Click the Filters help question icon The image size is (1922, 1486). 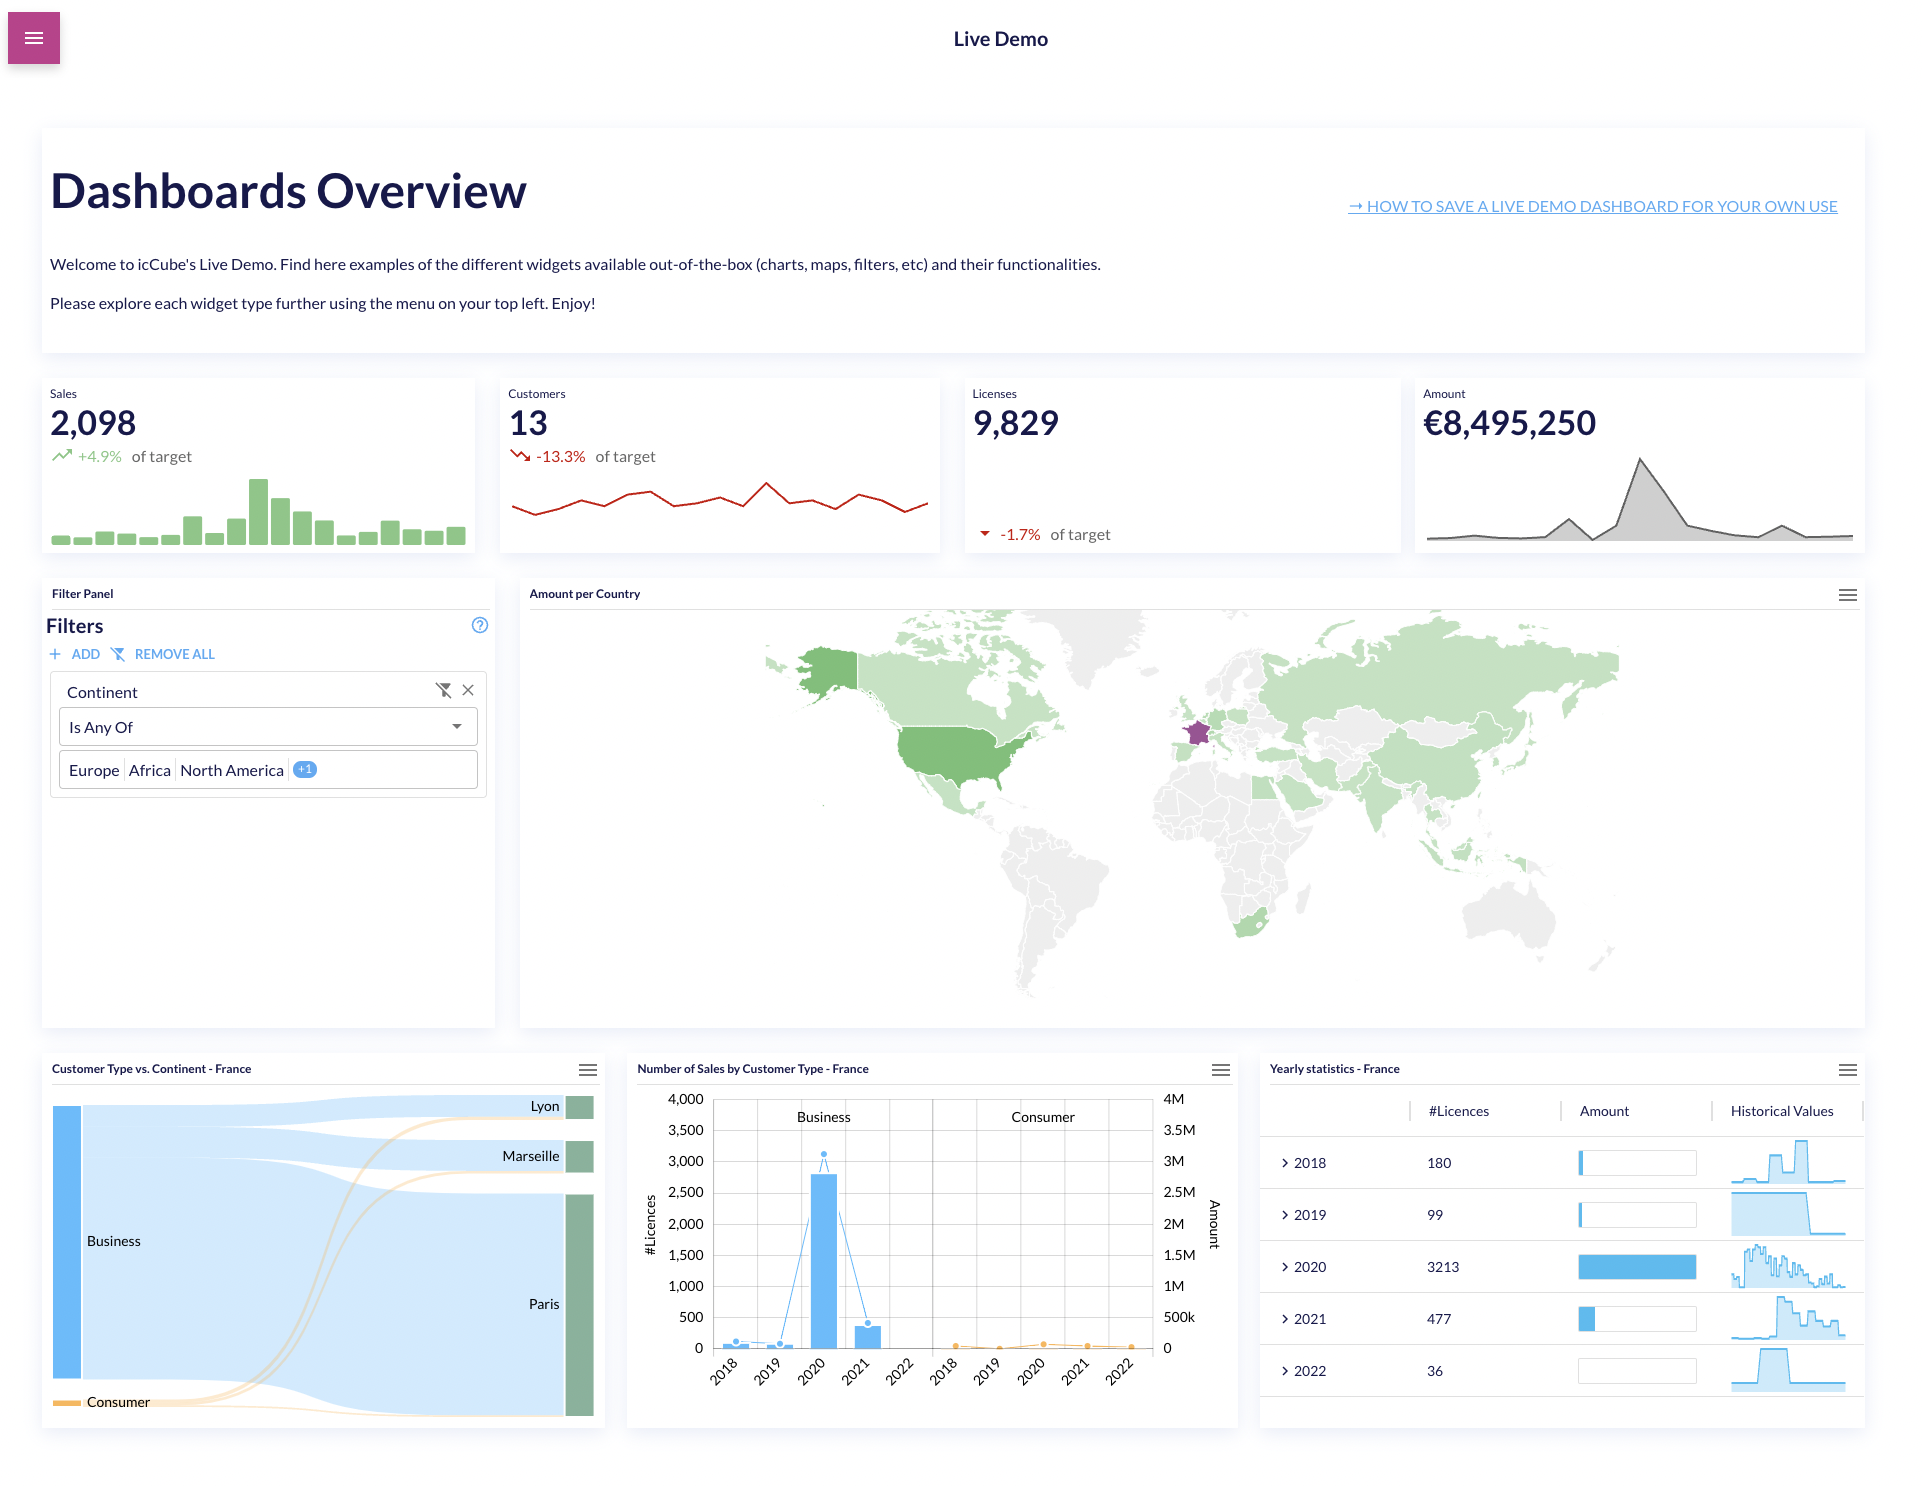[480, 625]
